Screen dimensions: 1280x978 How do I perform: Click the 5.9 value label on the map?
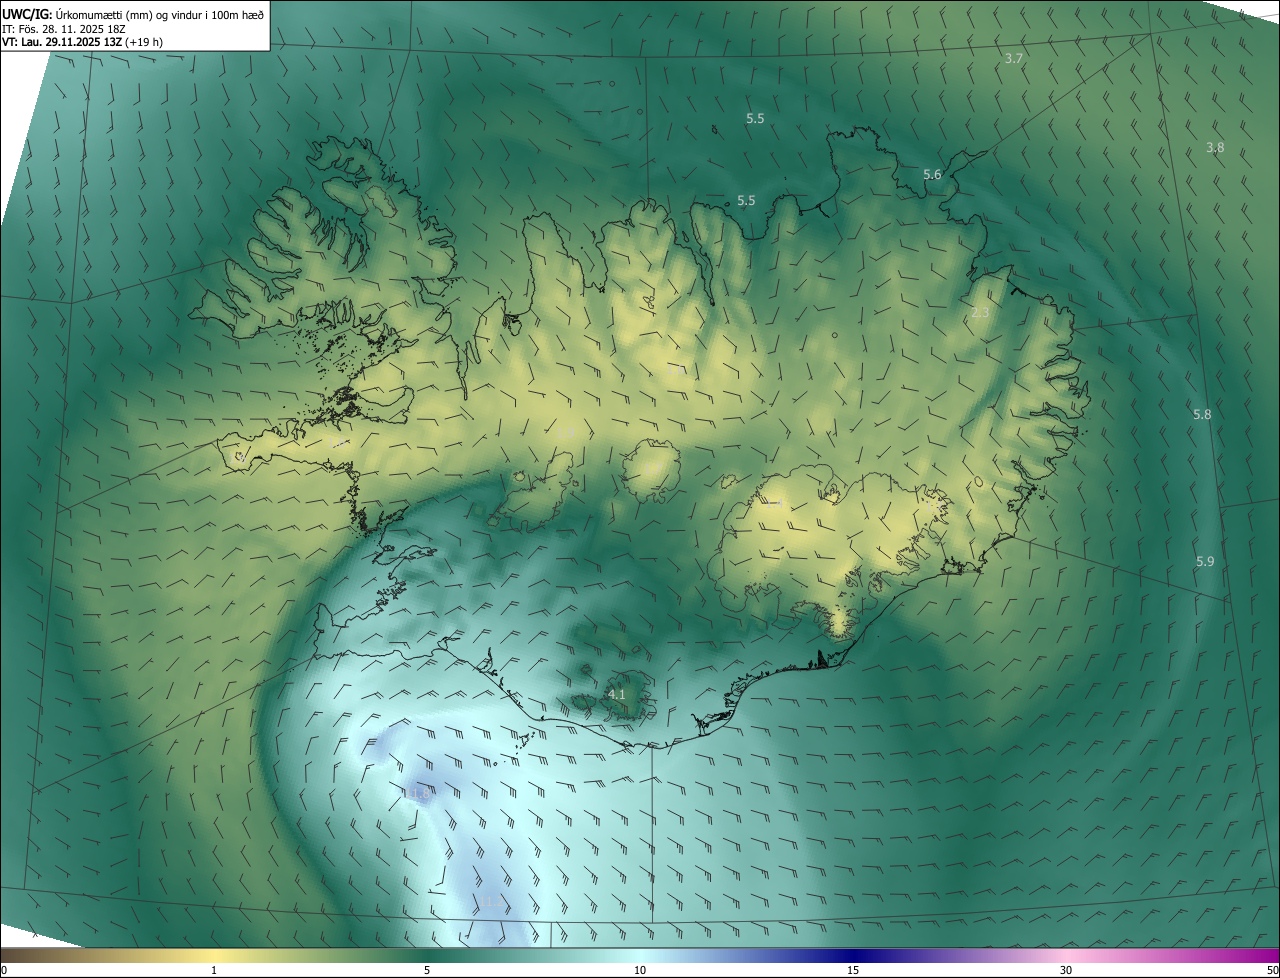tap(1205, 562)
